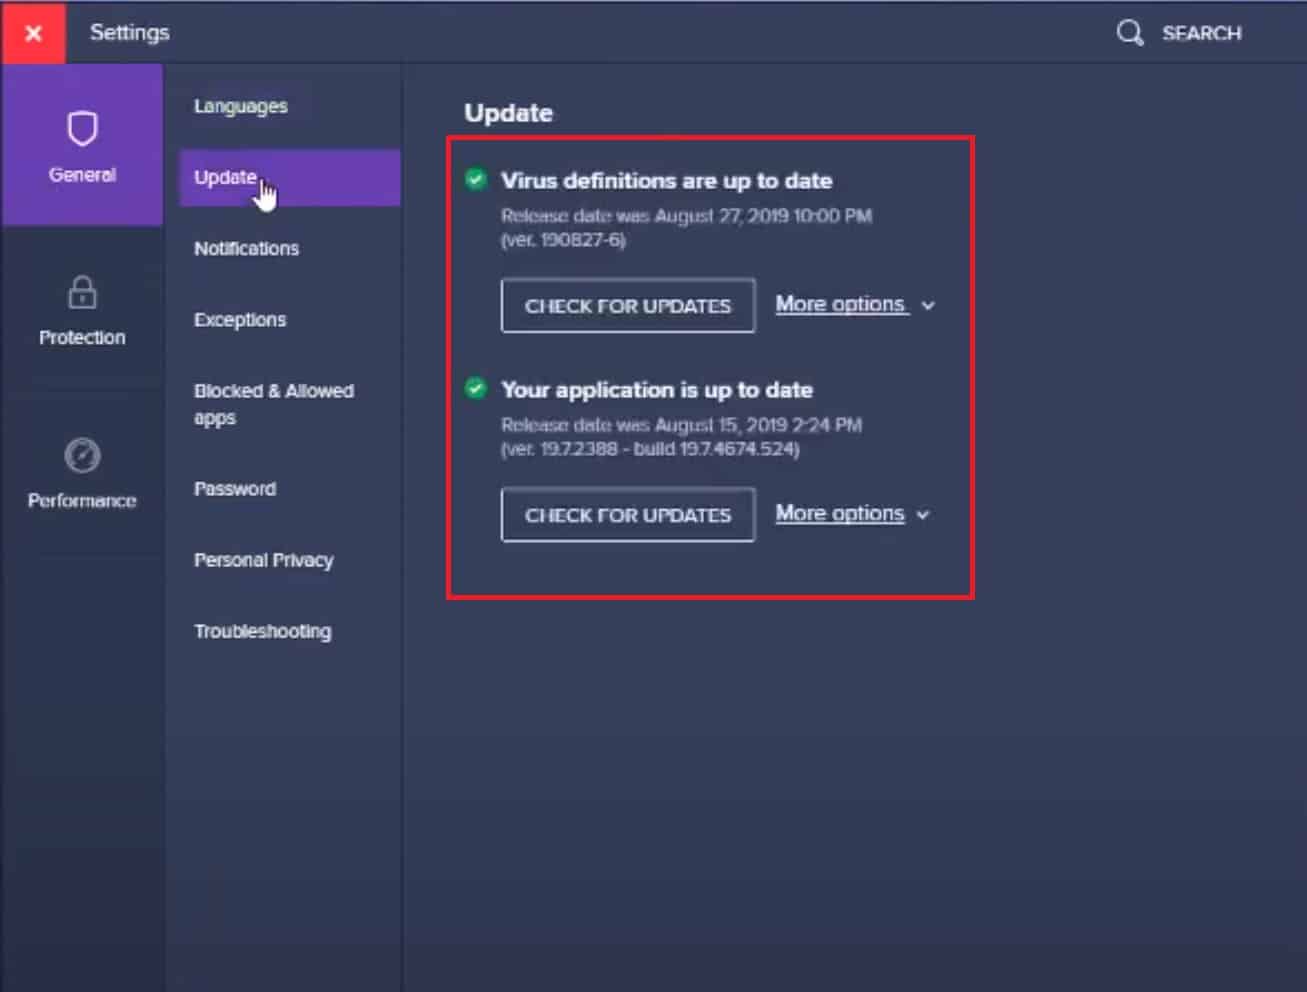
Task: Click 'Your application is up to date' text
Action: click(x=657, y=390)
